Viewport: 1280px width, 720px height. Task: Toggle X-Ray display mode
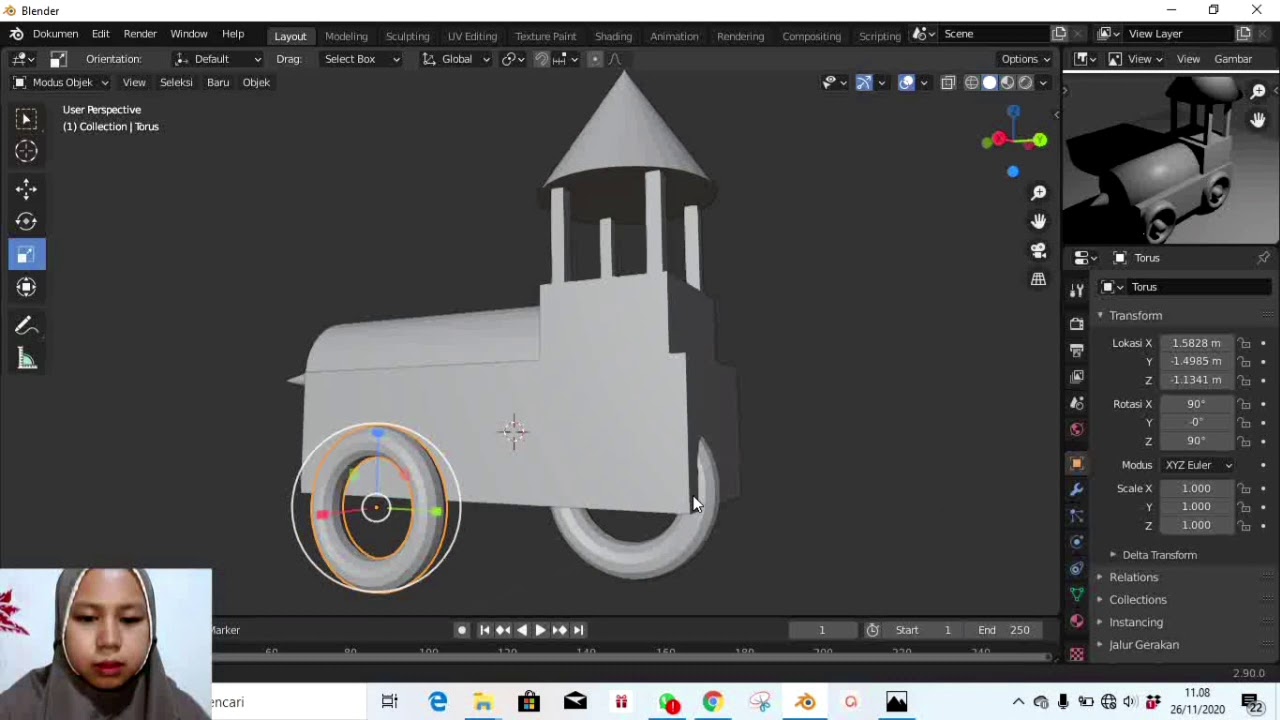948,83
